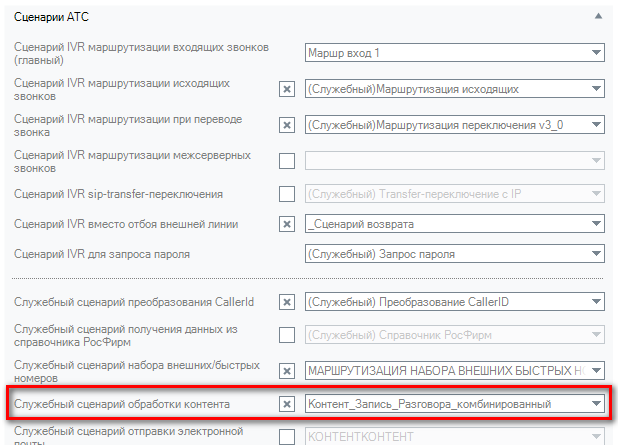
Task: Enable sip-transfer switching scenario checkbox
Action: 287,193
